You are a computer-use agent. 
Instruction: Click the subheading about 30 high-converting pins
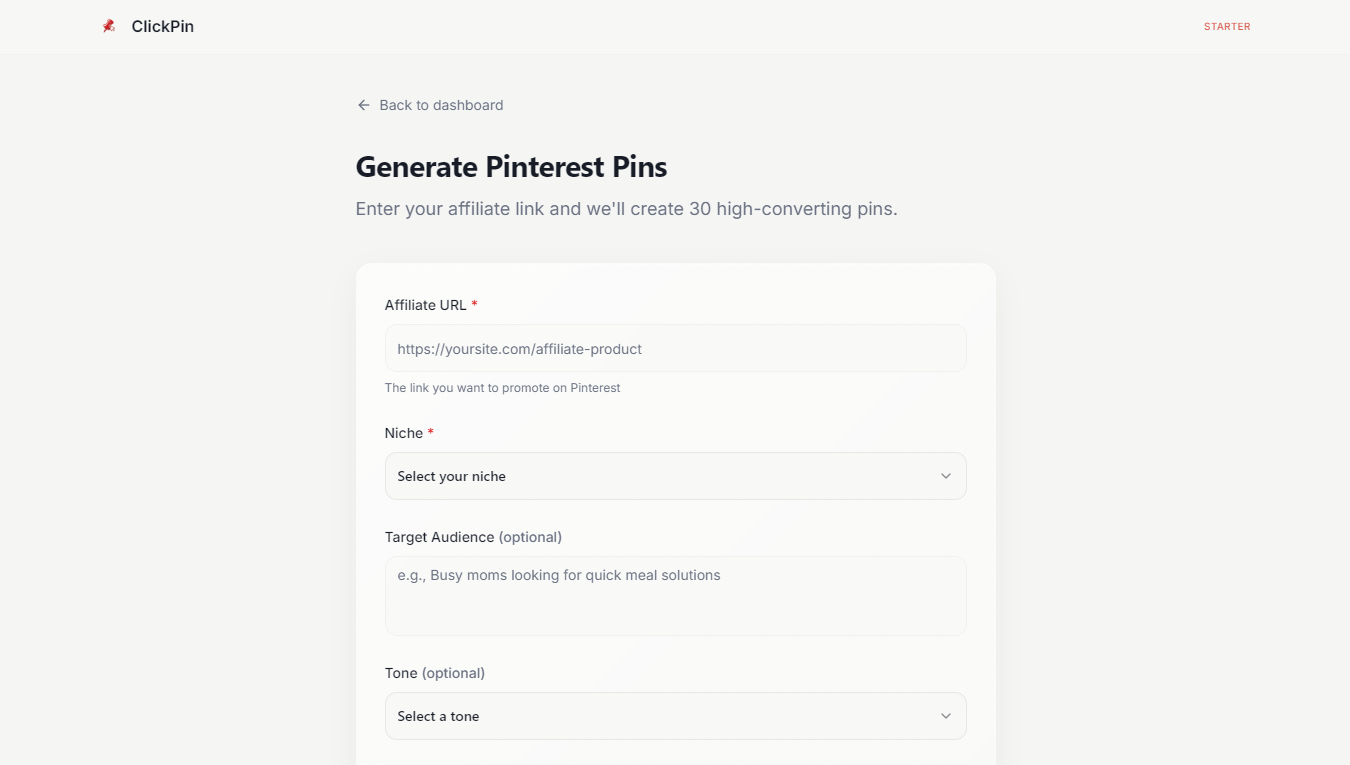(x=626, y=209)
